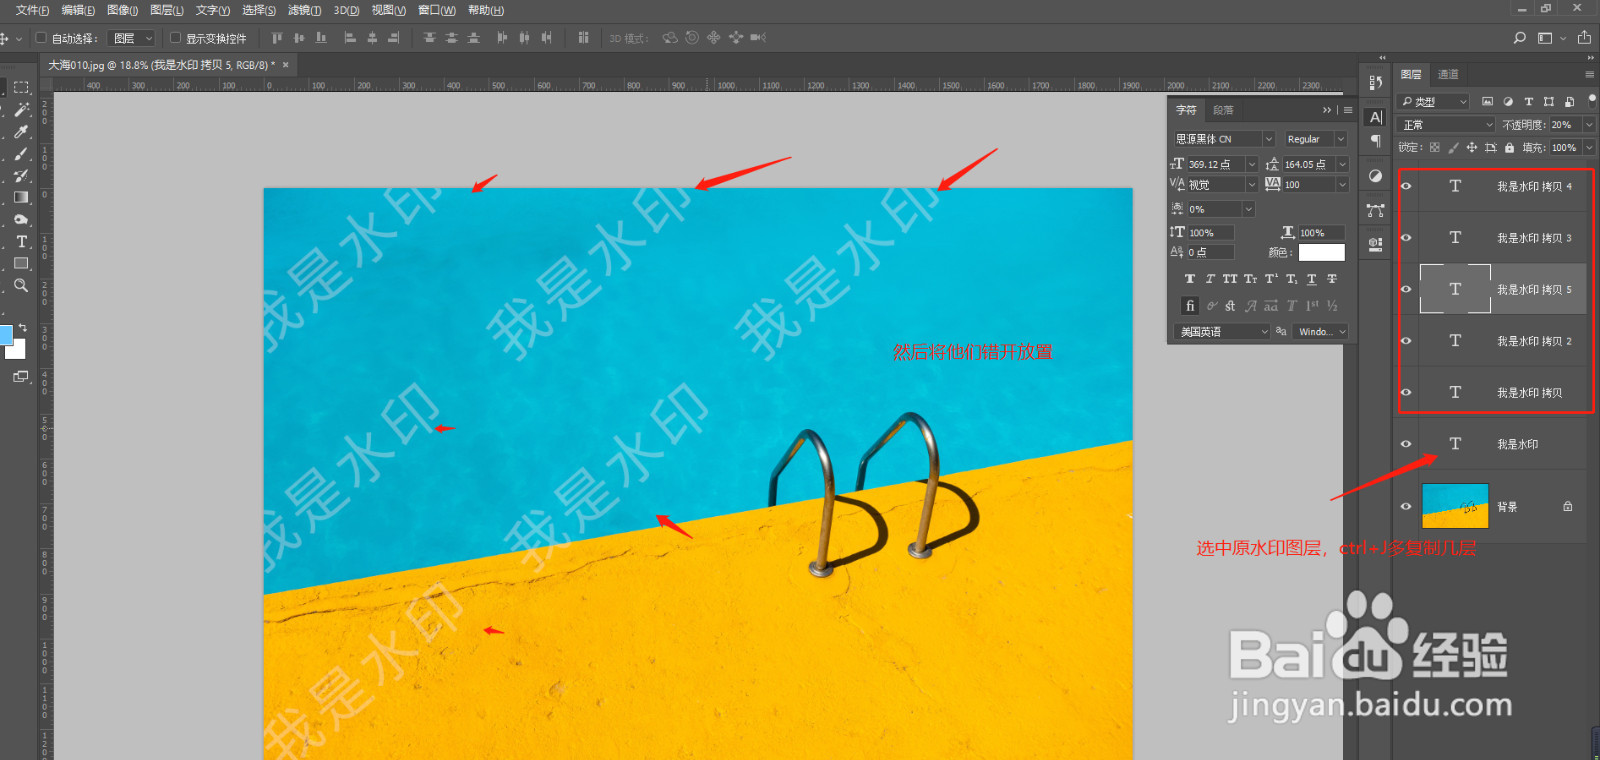Click the 背景 layer thumbnail
This screenshot has height=760, width=1600.
pyautogui.click(x=1455, y=506)
